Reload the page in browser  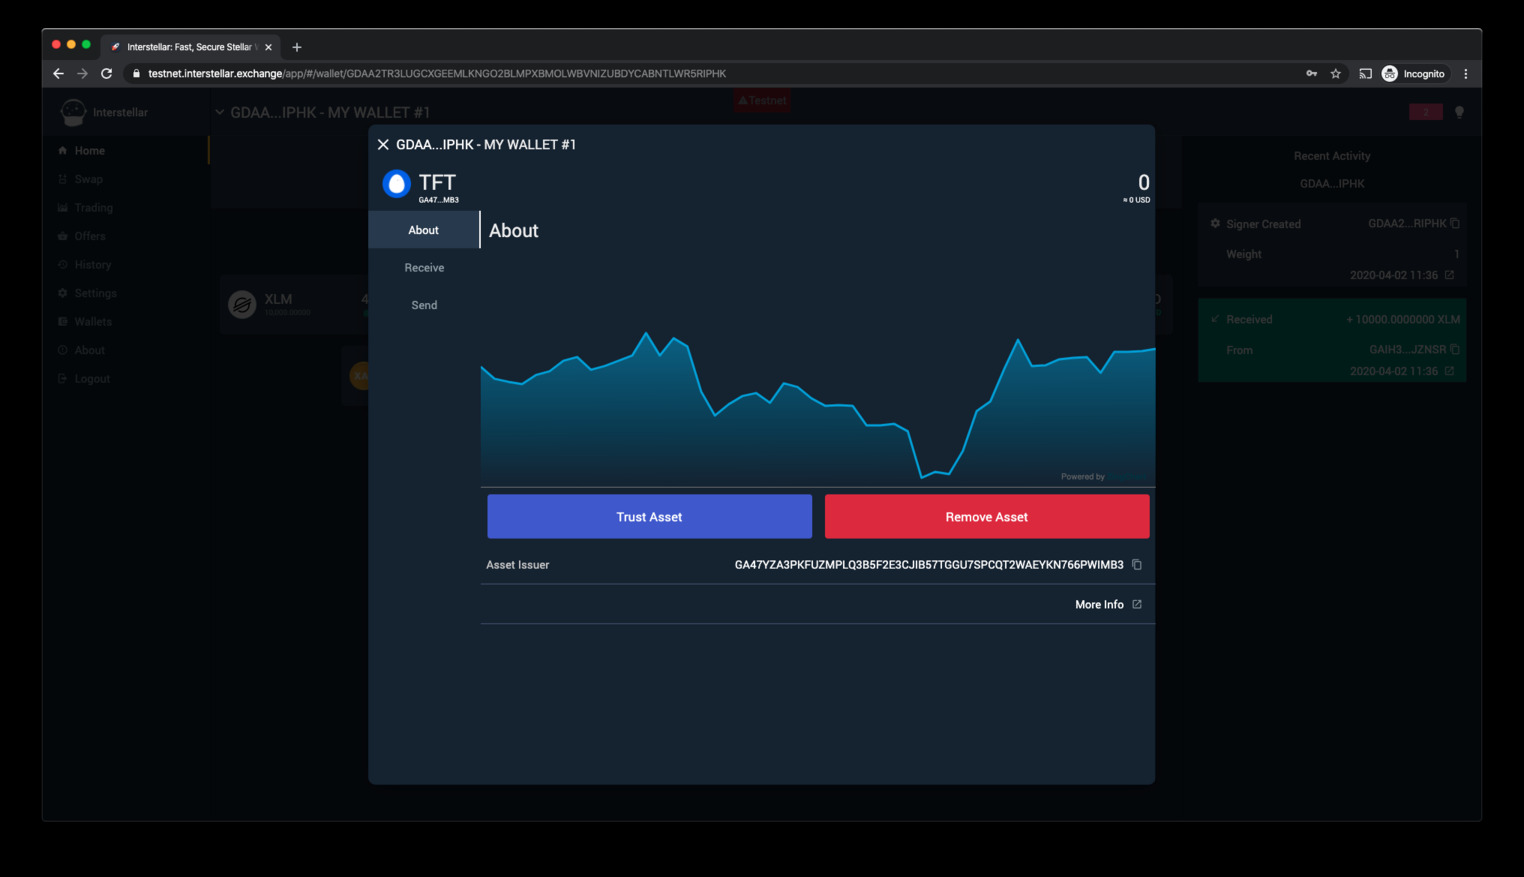click(x=107, y=74)
